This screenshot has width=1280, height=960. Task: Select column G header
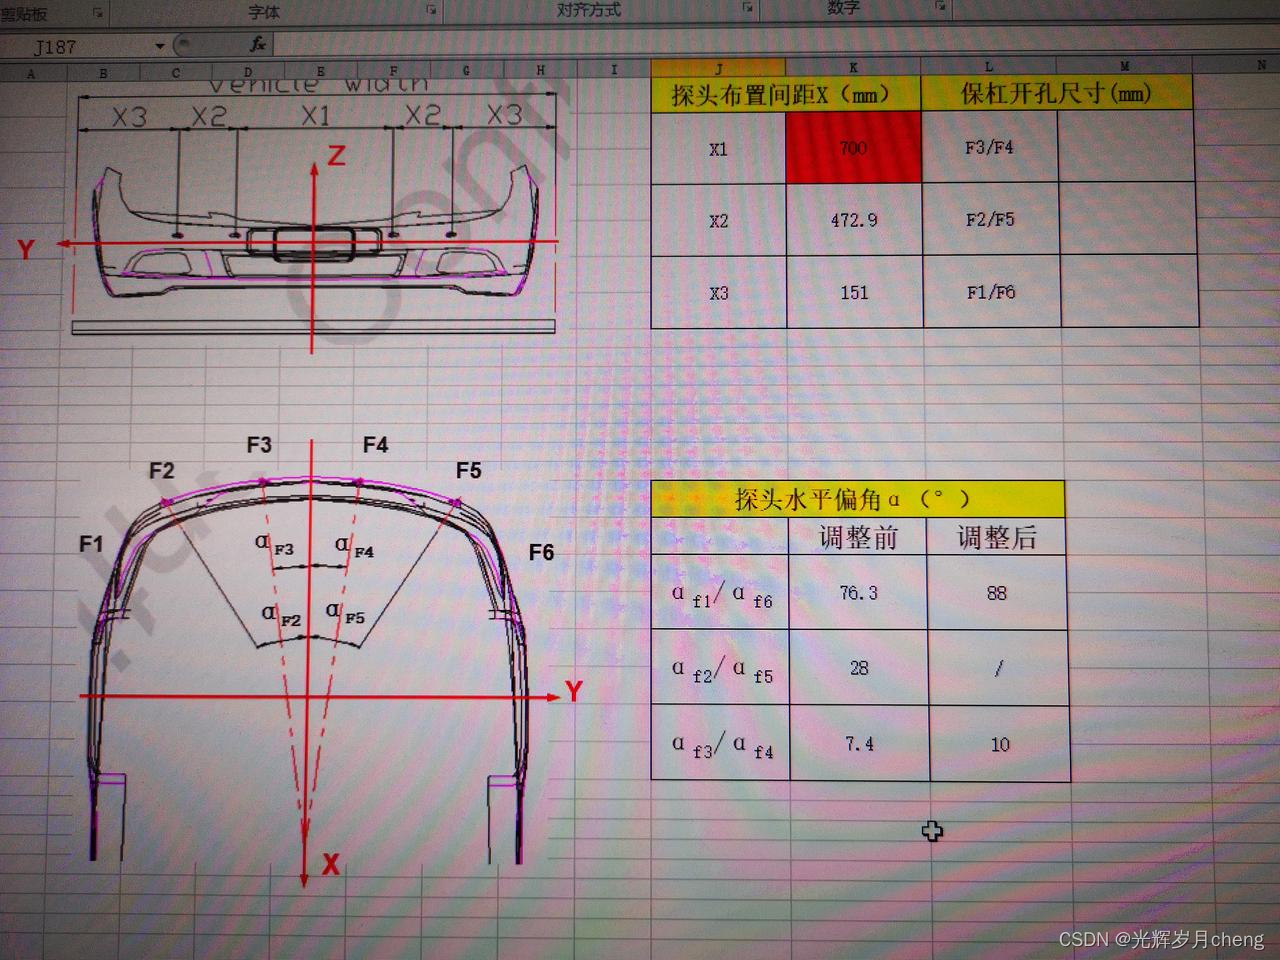(466, 70)
